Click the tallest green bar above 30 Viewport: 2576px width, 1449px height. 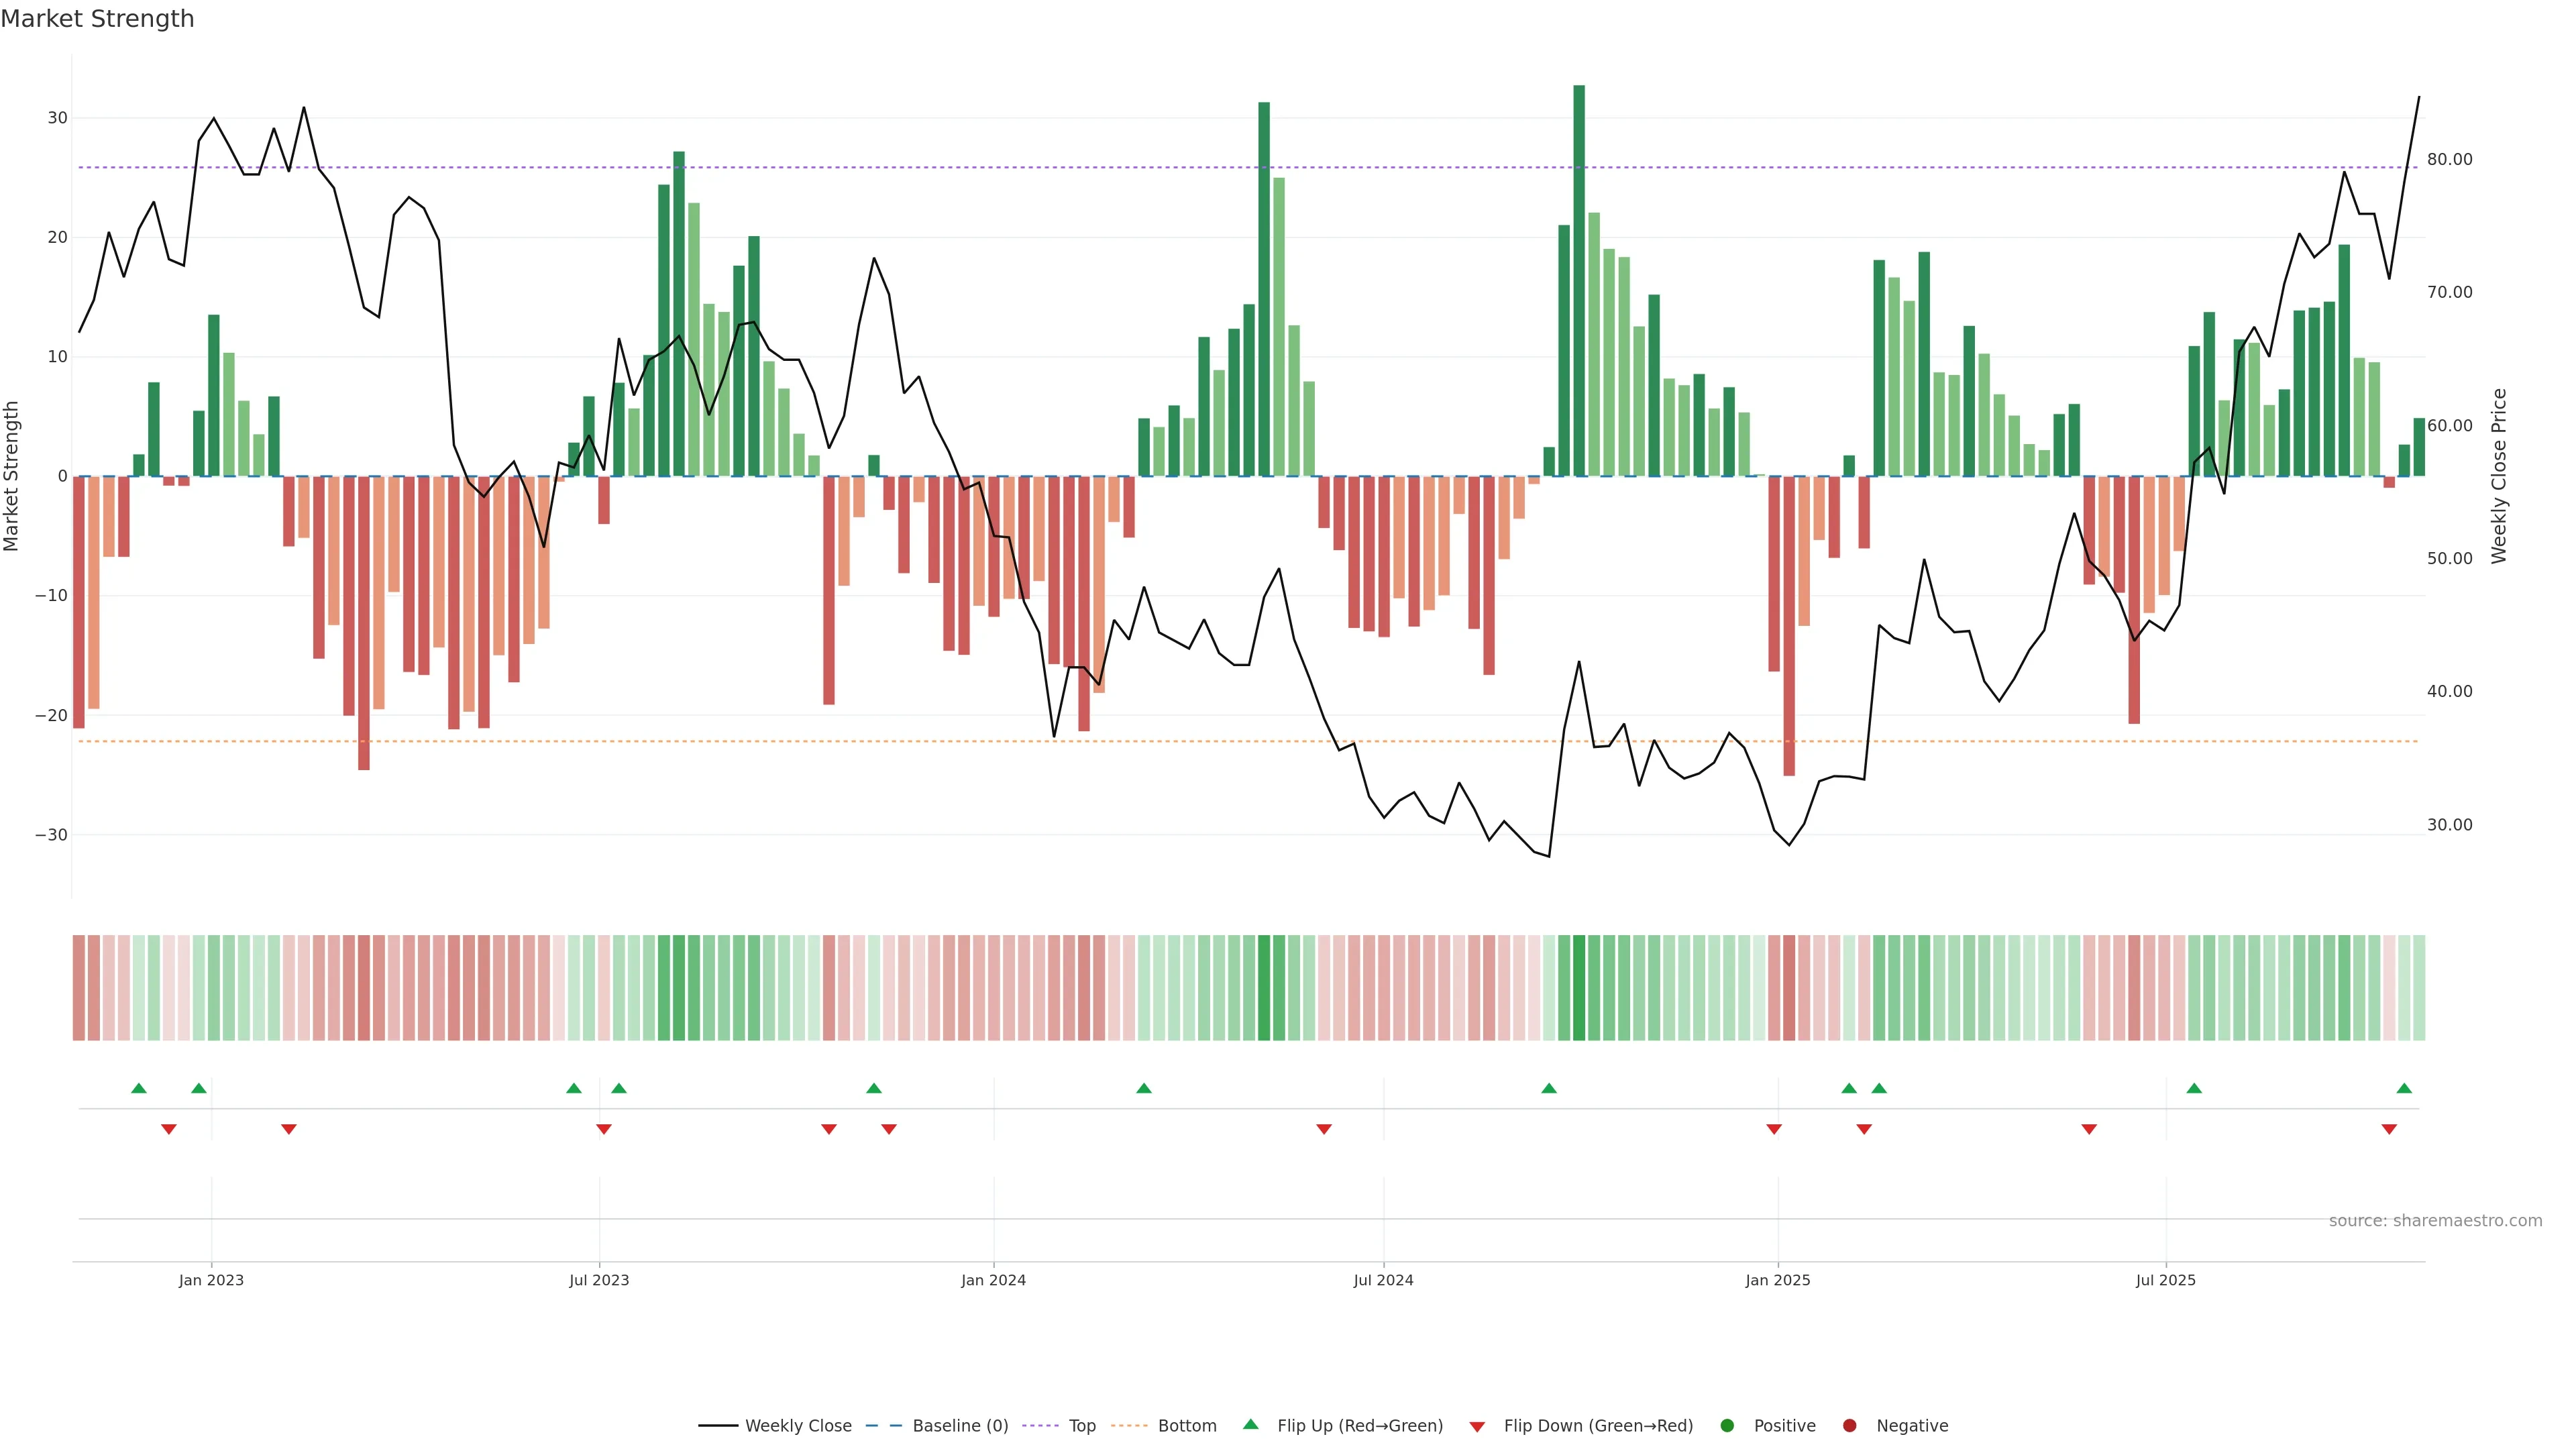click(x=1579, y=280)
